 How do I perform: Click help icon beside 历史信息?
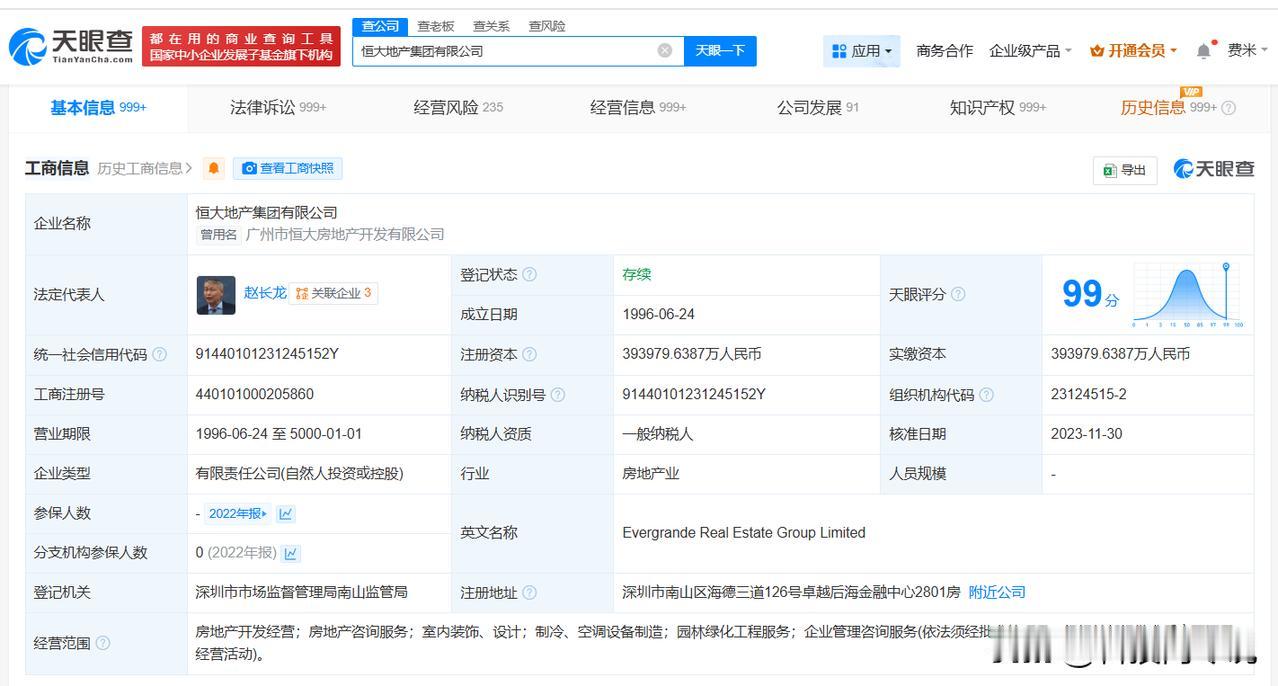[x=1229, y=108]
